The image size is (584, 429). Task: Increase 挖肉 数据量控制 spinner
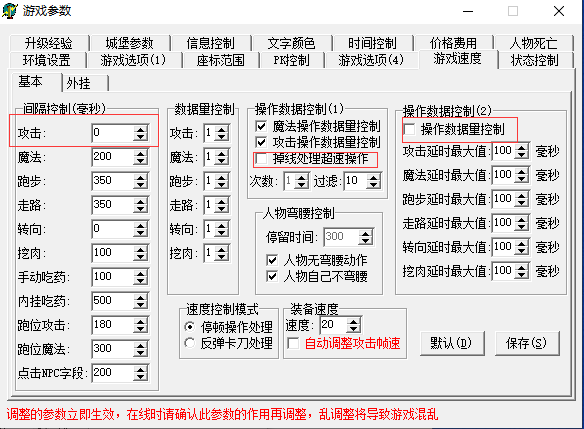tap(222, 250)
